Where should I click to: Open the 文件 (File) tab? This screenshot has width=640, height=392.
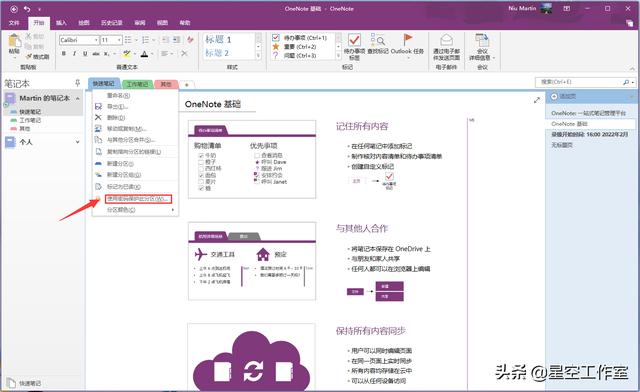tap(14, 23)
